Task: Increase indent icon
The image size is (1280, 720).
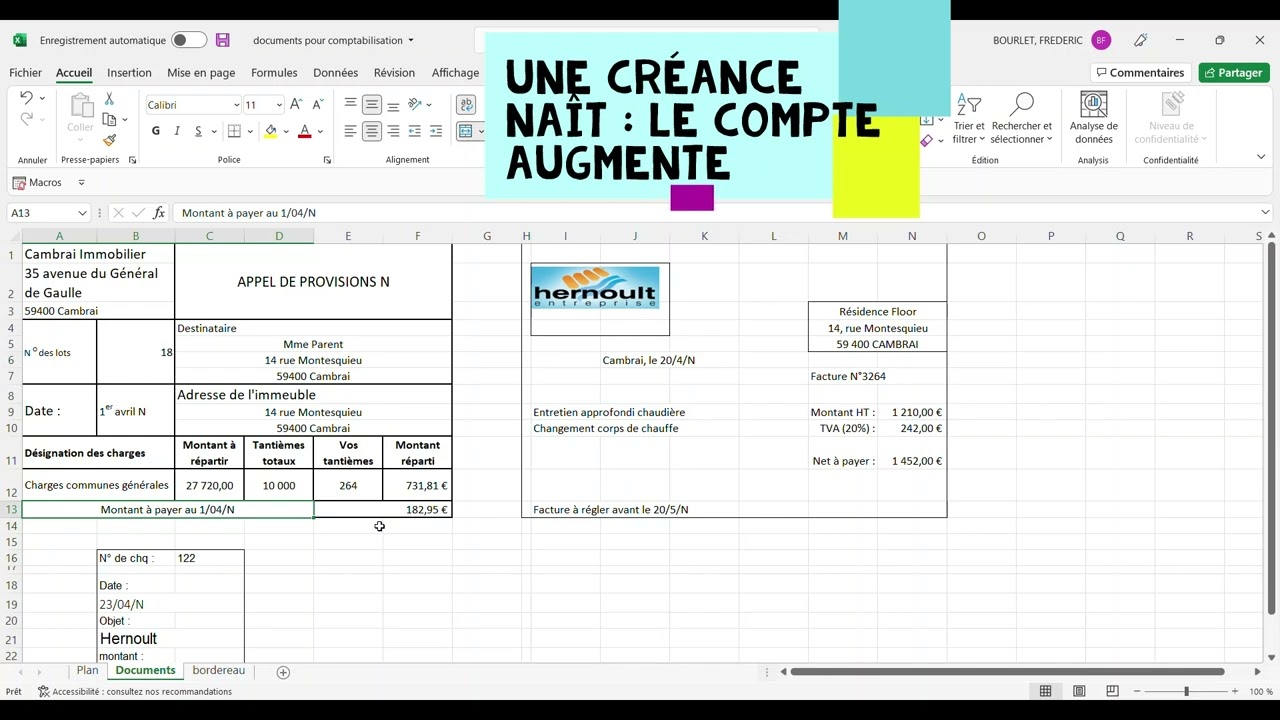Action: click(x=436, y=131)
